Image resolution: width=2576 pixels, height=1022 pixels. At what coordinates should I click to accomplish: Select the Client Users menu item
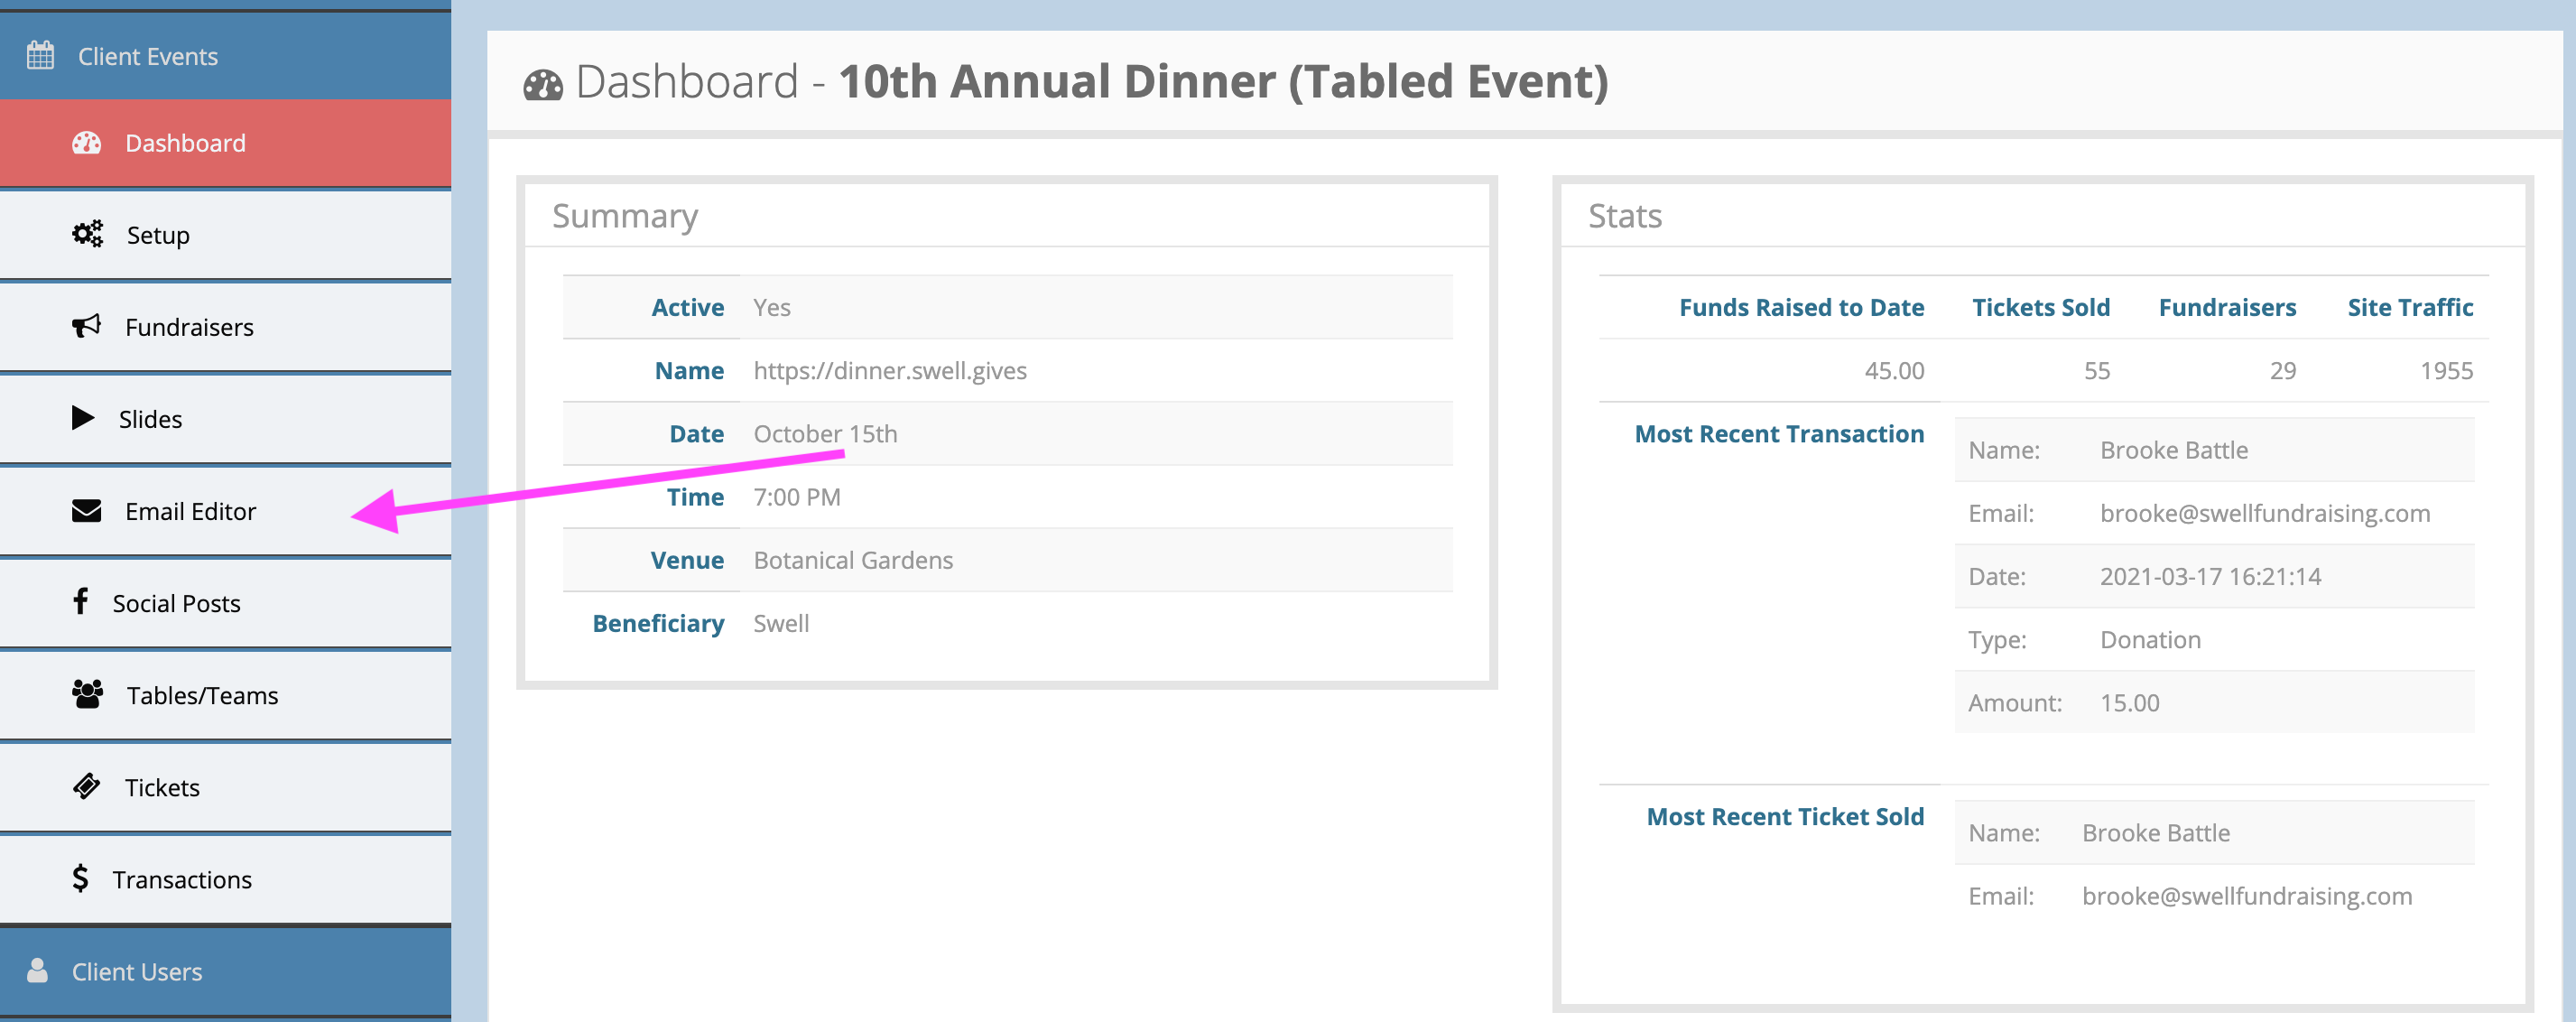click(x=225, y=971)
